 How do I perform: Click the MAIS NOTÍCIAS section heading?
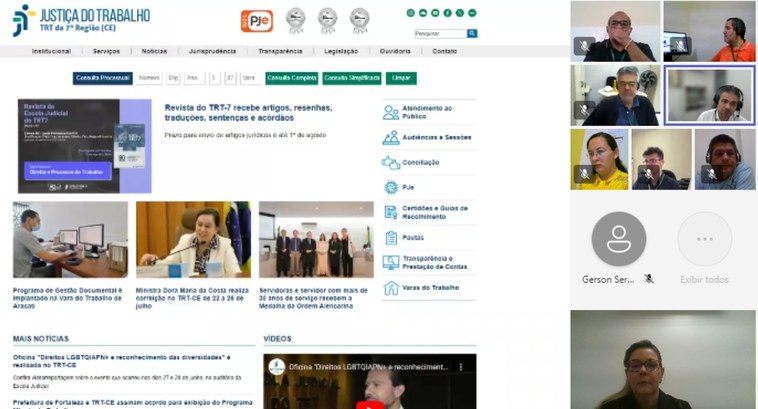[41, 338]
